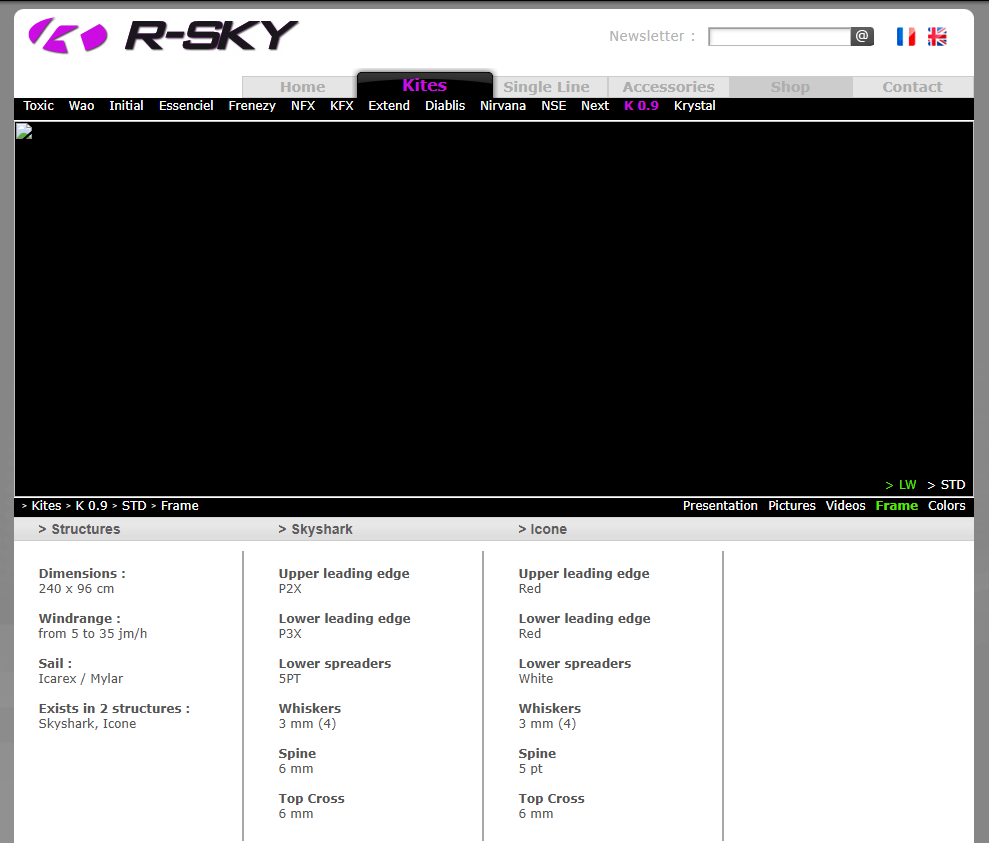Open the Single Line tab
The height and width of the screenshot is (843, 989).
546,87
